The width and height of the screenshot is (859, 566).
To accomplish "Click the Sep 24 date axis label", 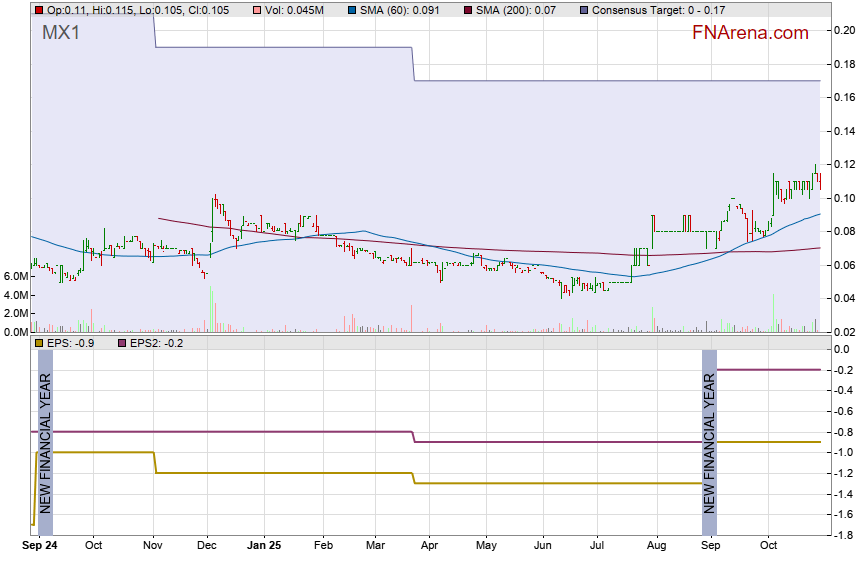I will tap(40, 546).
